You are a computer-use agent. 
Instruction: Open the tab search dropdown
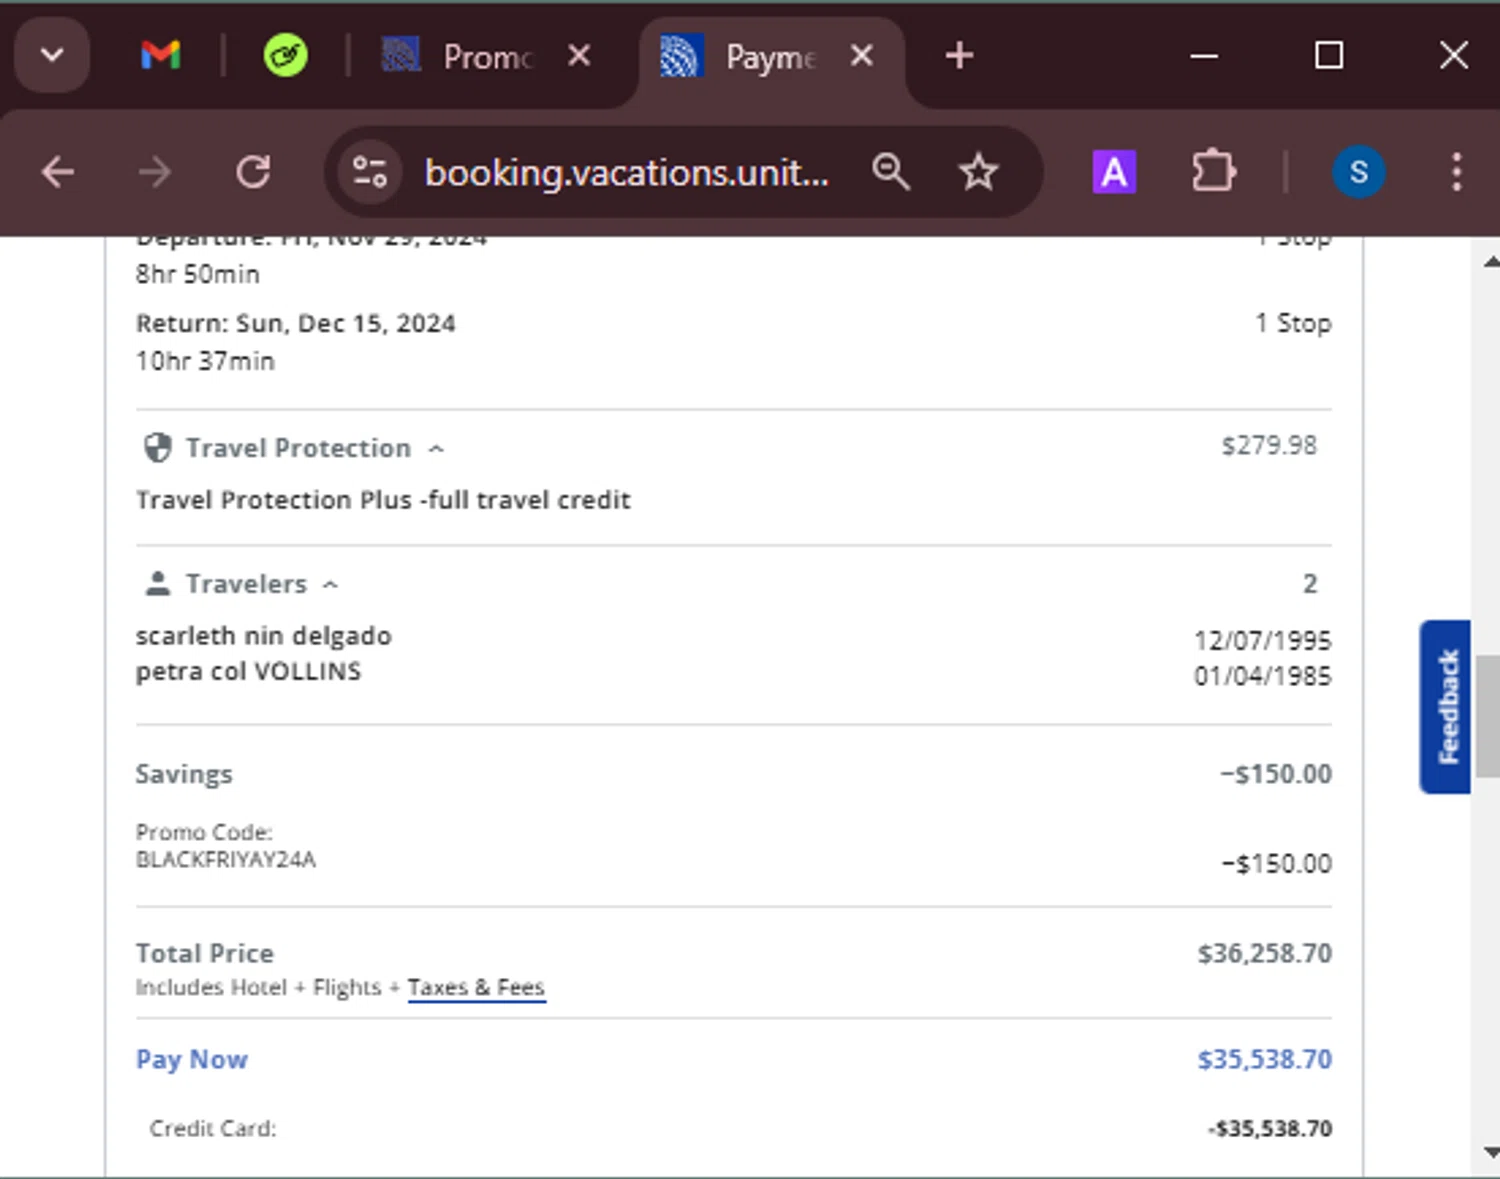[x=52, y=56]
